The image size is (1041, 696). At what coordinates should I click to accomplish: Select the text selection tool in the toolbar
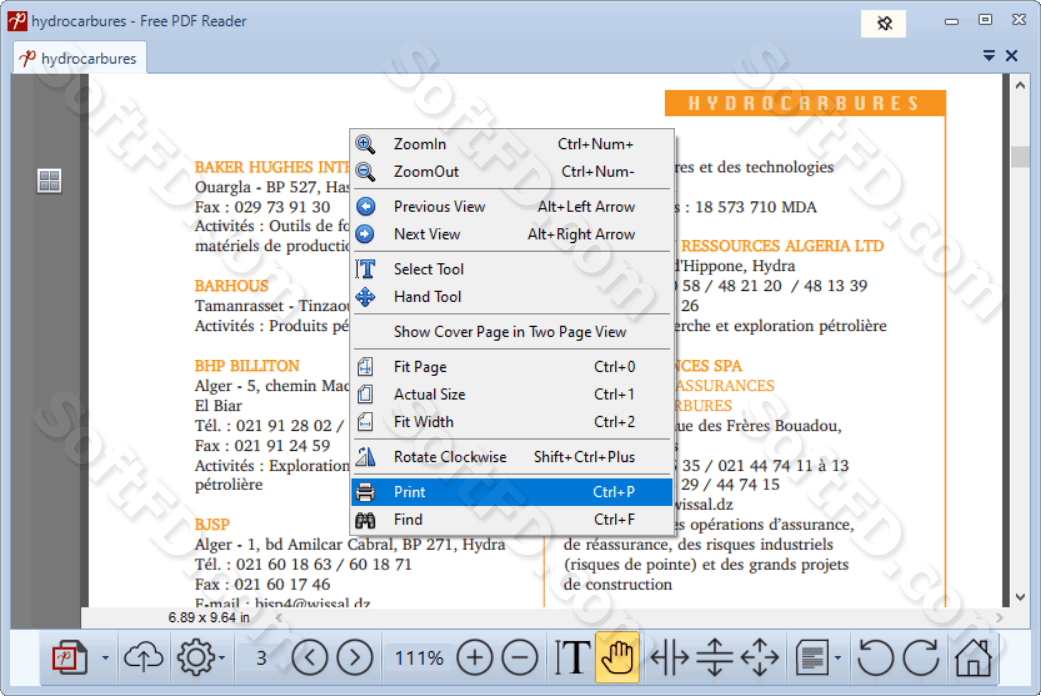(572, 657)
